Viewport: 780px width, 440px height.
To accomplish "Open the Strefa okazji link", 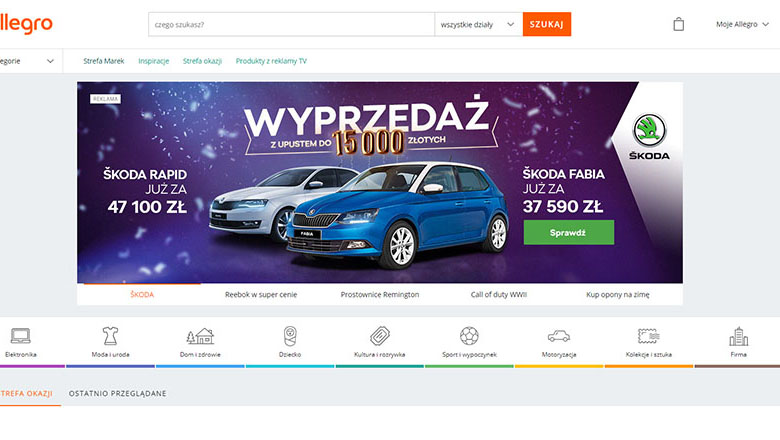I will (x=202, y=61).
